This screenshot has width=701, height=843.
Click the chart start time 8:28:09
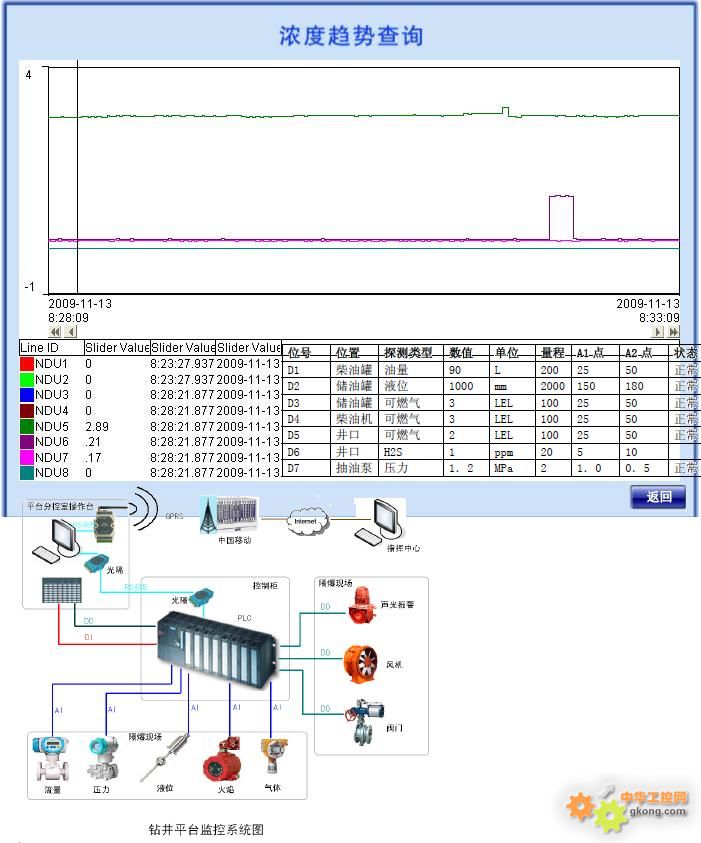pos(68,318)
